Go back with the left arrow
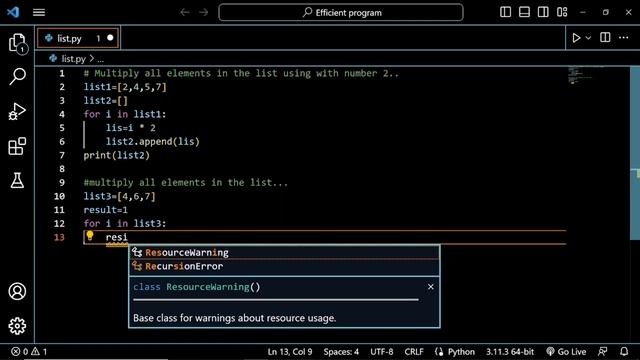This screenshot has width=640, height=360. point(184,12)
